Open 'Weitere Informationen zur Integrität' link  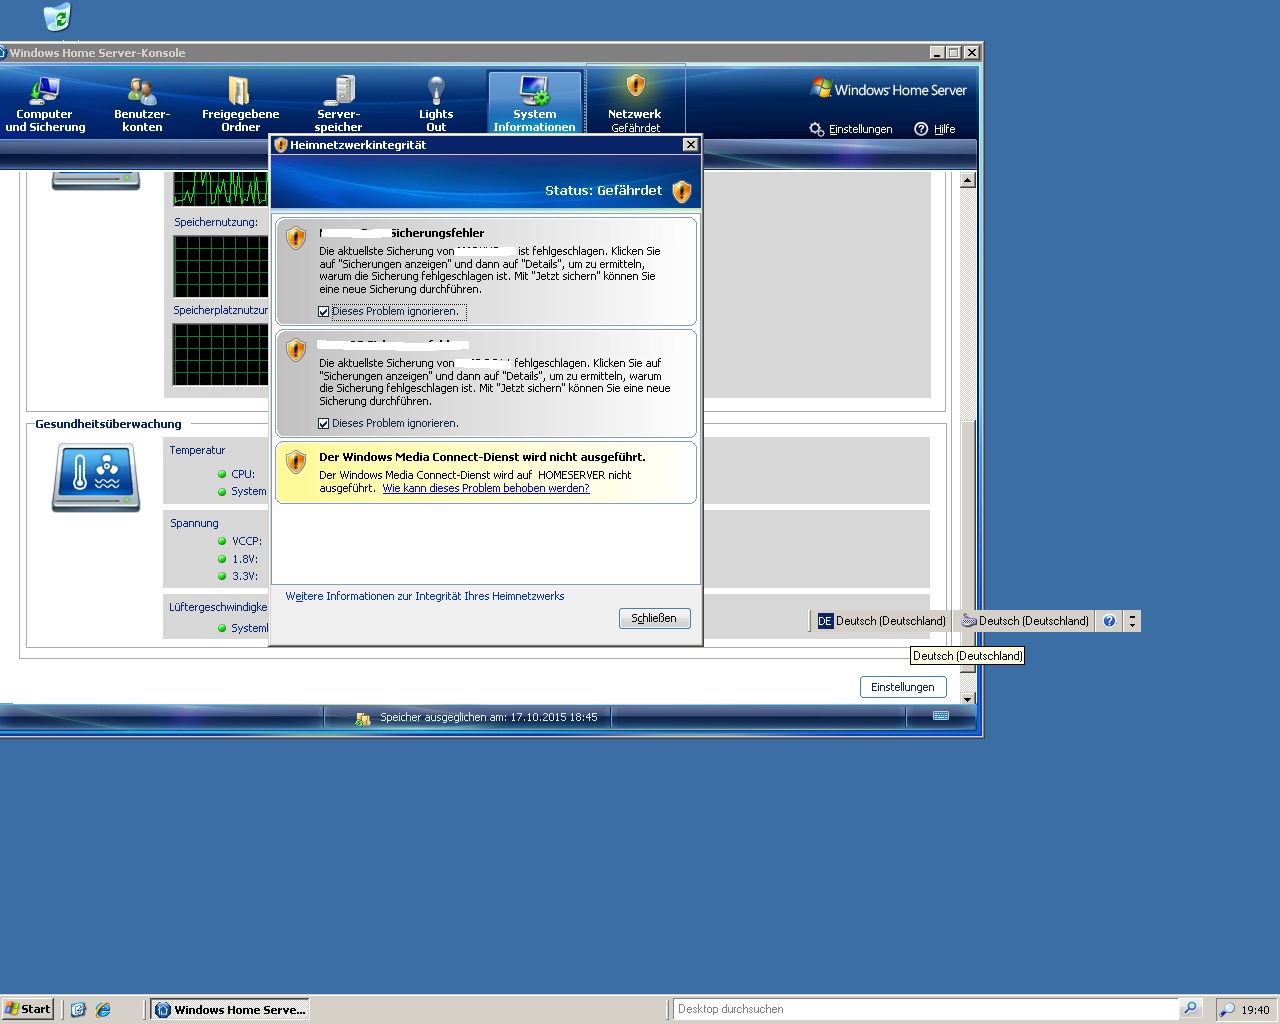tap(425, 597)
